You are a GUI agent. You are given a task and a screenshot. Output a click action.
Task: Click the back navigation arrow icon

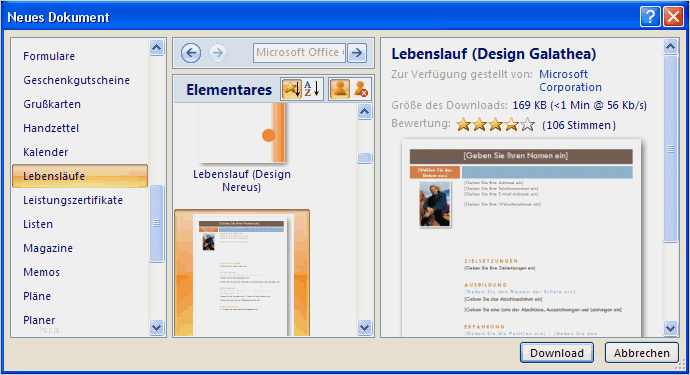click(191, 53)
